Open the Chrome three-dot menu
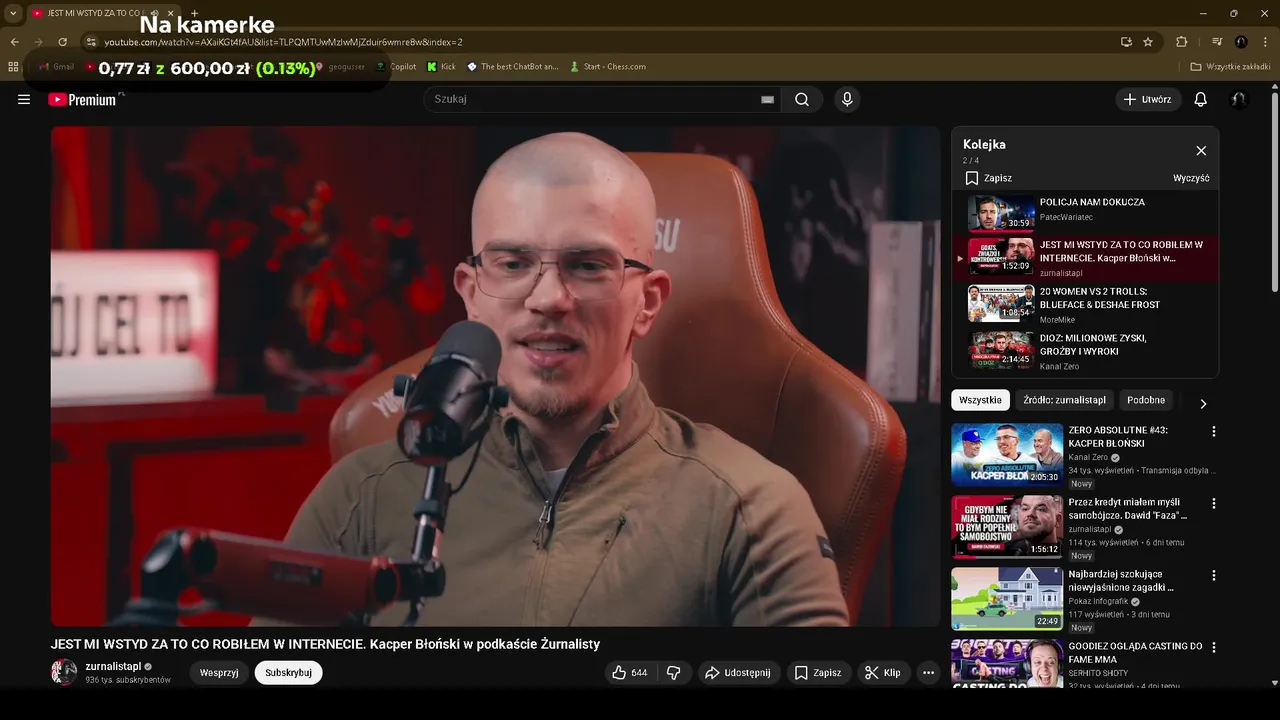 (x=1265, y=42)
